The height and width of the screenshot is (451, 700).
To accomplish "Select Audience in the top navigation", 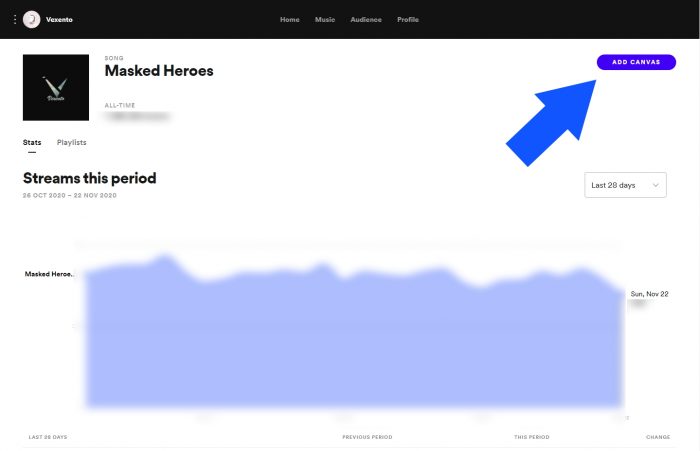I will click(366, 19).
